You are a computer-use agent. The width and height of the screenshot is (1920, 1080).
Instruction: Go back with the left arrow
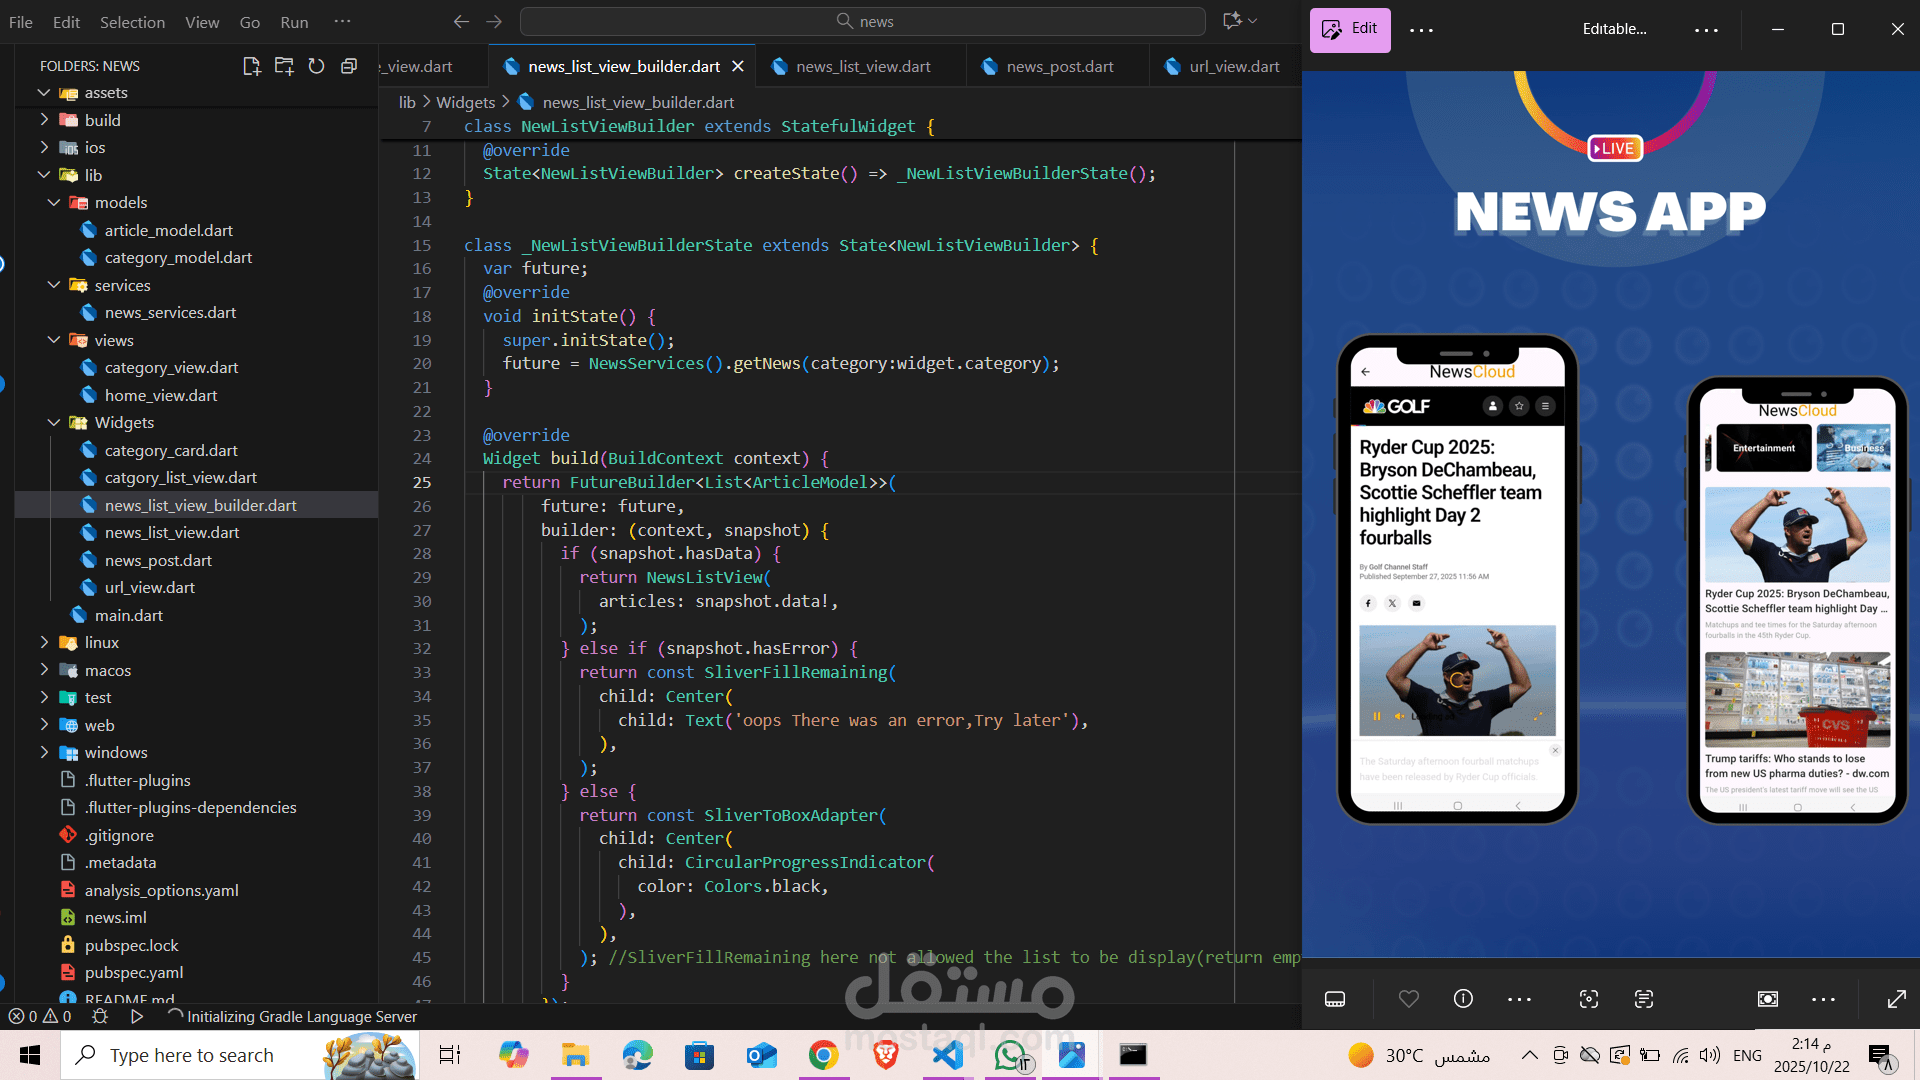point(461,21)
